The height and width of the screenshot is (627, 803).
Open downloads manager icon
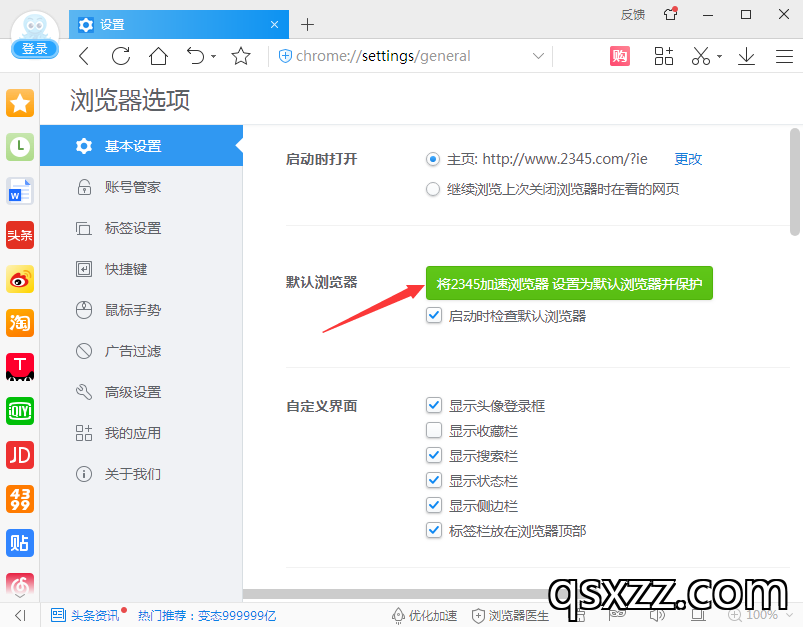(x=747, y=56)
